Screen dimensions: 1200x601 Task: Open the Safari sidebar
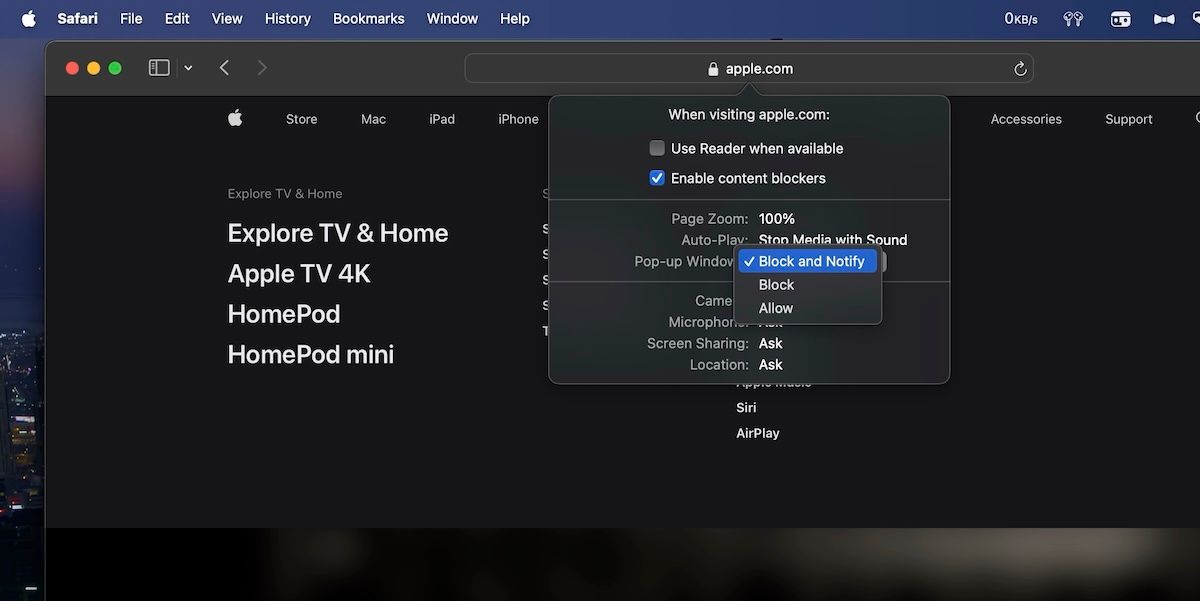158,67
